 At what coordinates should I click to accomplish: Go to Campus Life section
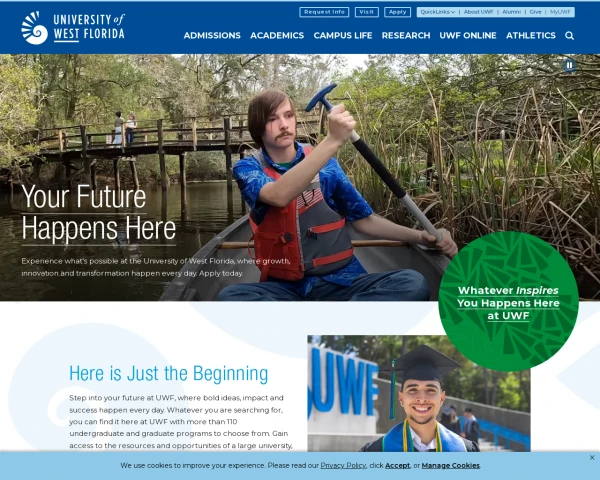tap(342, 35)
